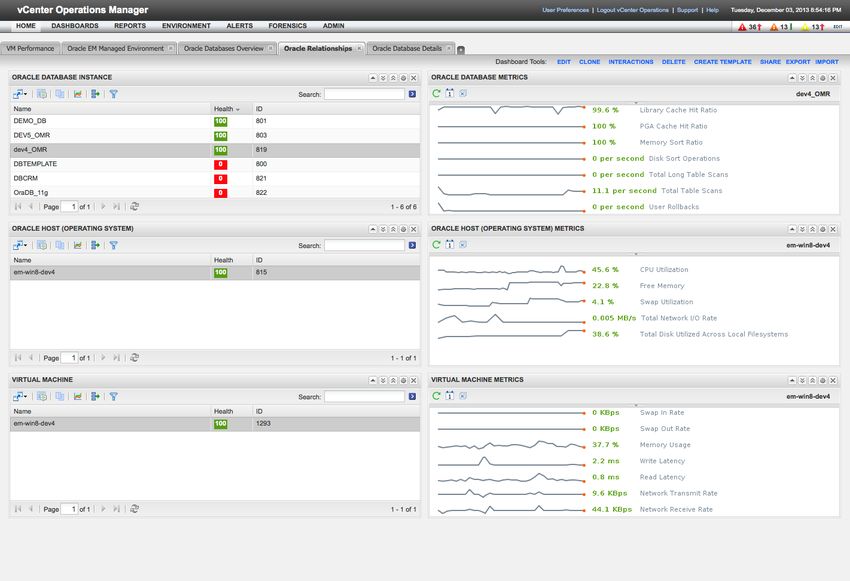Viewport: 850px width, 581px height.
Task: Click search go arrow in Virtual Machine widget
Action: [x=413, y=397]
